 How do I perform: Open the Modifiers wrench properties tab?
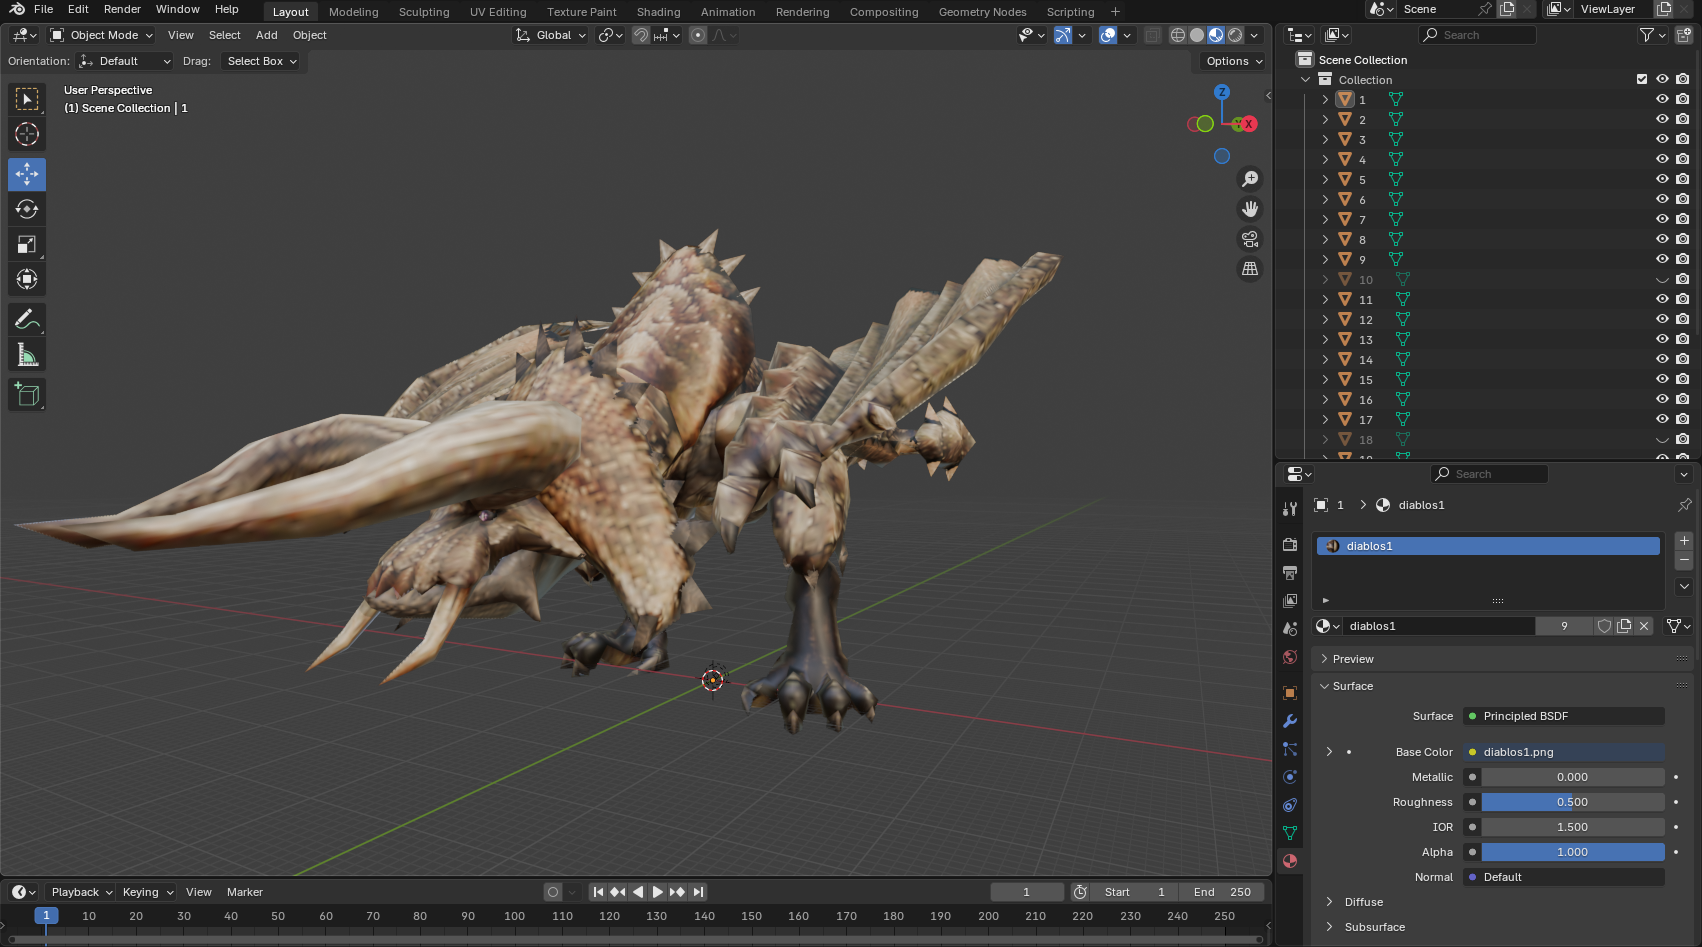pos(1290,721)
